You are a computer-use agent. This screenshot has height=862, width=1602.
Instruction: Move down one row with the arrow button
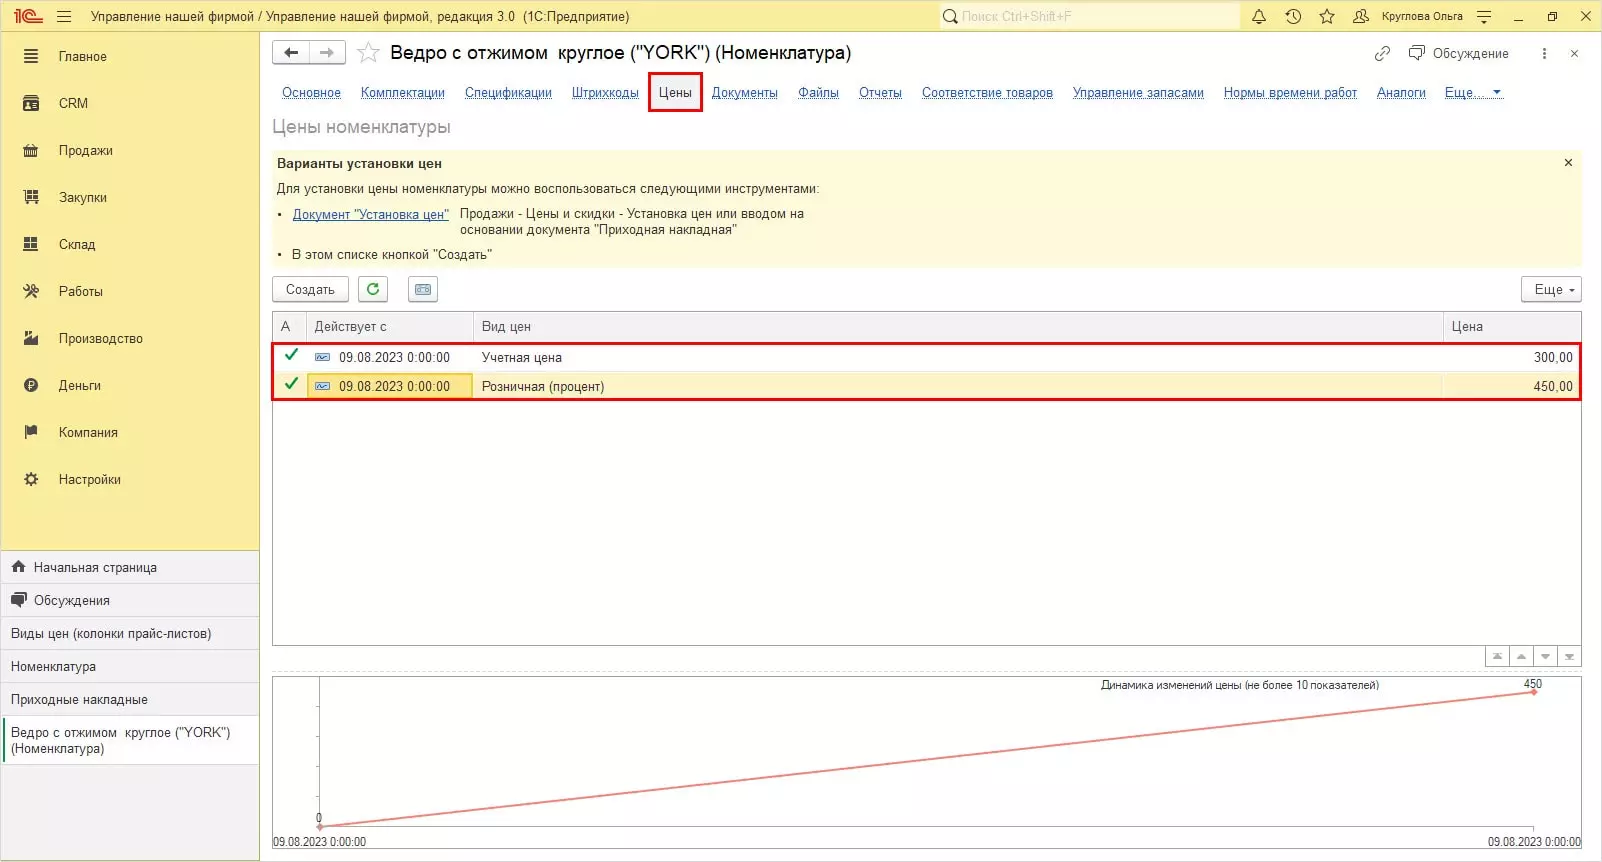click(x=1546, y=657)
